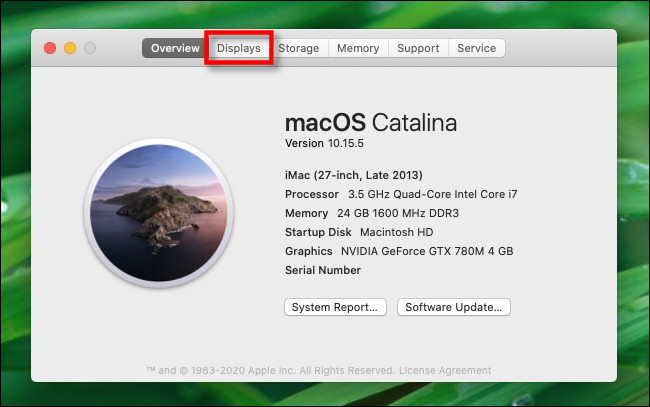Select the Storage tab
Screen dimensions: 650x407
coord(298,48)
